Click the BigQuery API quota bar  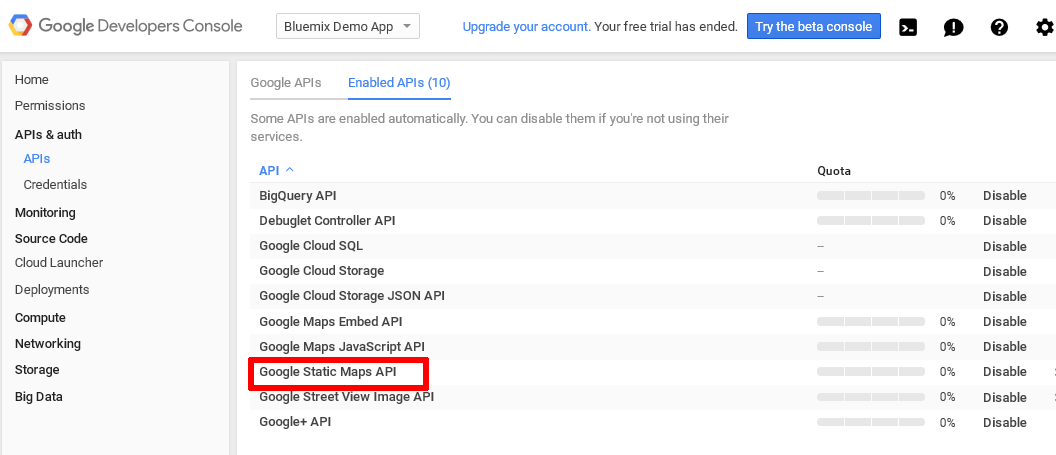(x=871, y=196)
